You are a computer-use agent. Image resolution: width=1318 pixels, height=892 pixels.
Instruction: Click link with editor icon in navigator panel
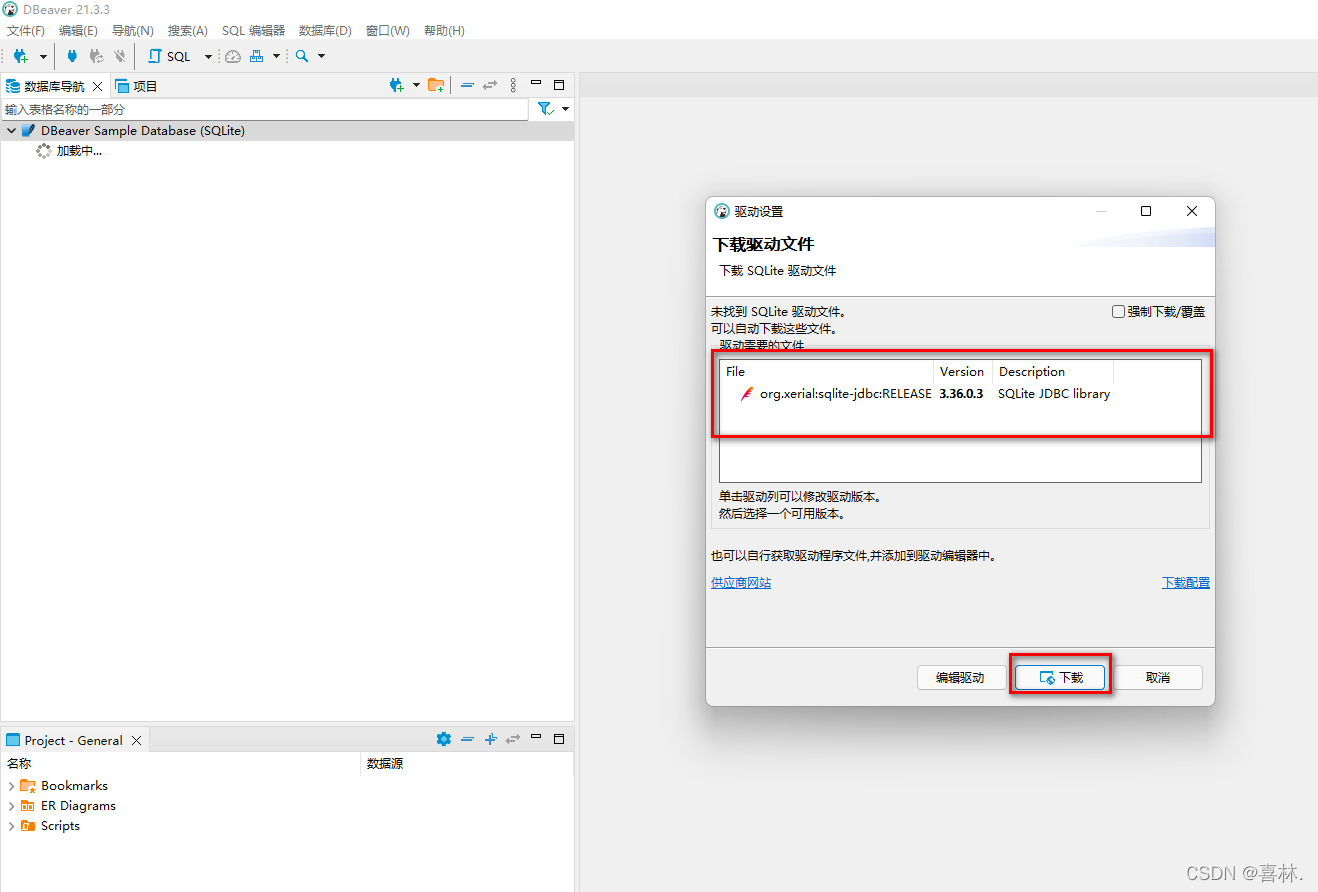[490, 86]
